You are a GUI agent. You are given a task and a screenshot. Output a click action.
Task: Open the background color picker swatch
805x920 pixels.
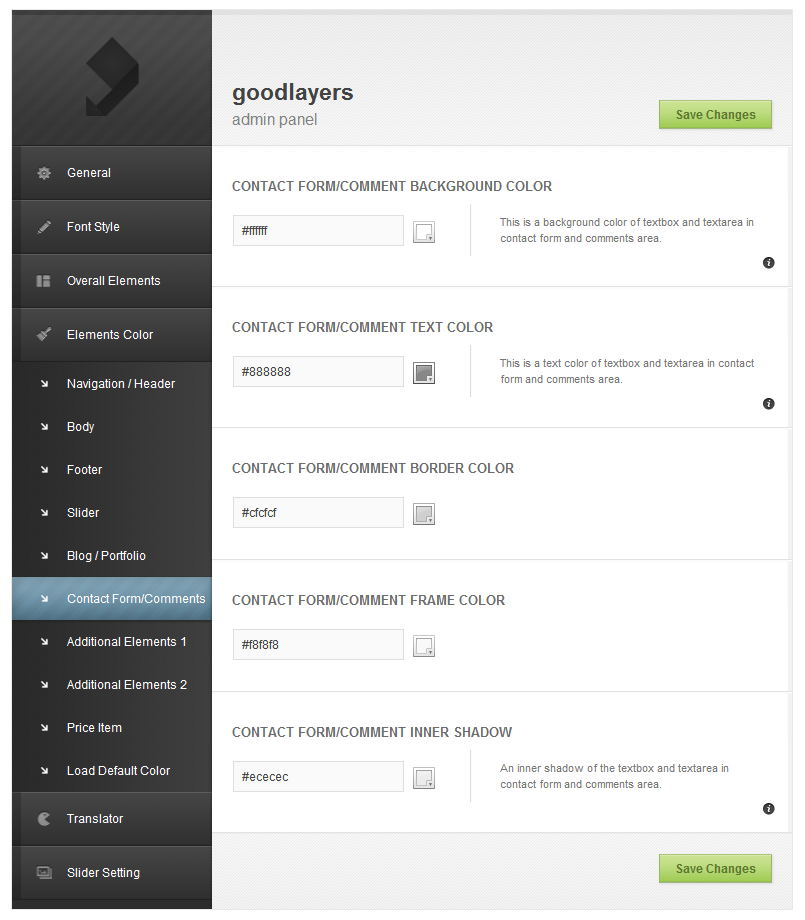pos(424,232)
